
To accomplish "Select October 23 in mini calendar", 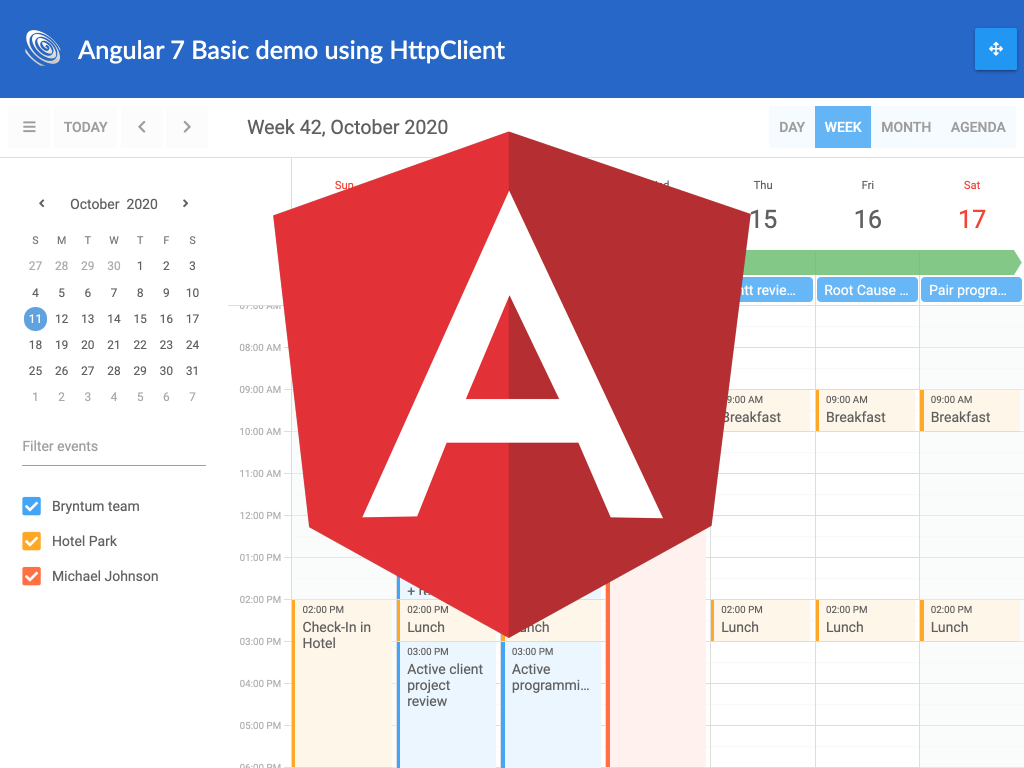I will click(x=166, y=345).
